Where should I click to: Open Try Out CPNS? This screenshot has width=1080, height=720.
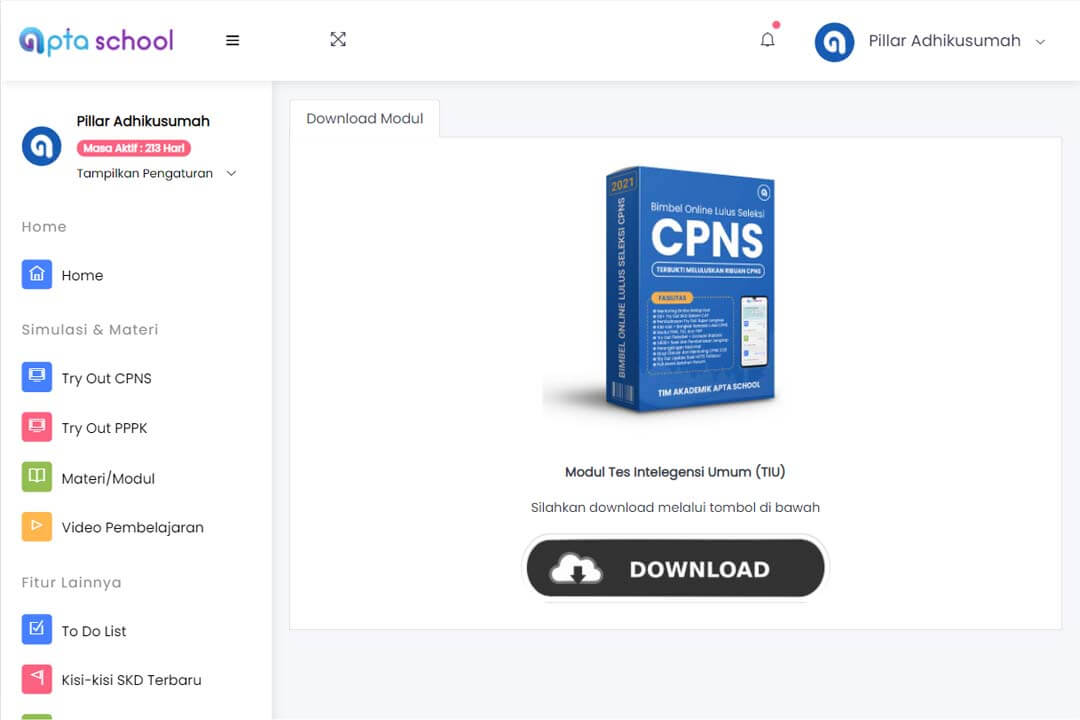pos(106,378)
